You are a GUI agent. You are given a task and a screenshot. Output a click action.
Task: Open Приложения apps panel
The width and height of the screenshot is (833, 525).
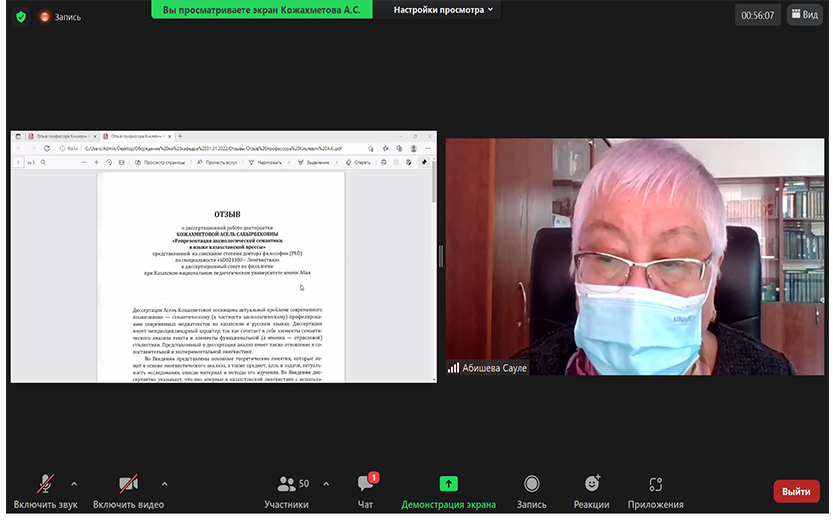click(655, 485)
